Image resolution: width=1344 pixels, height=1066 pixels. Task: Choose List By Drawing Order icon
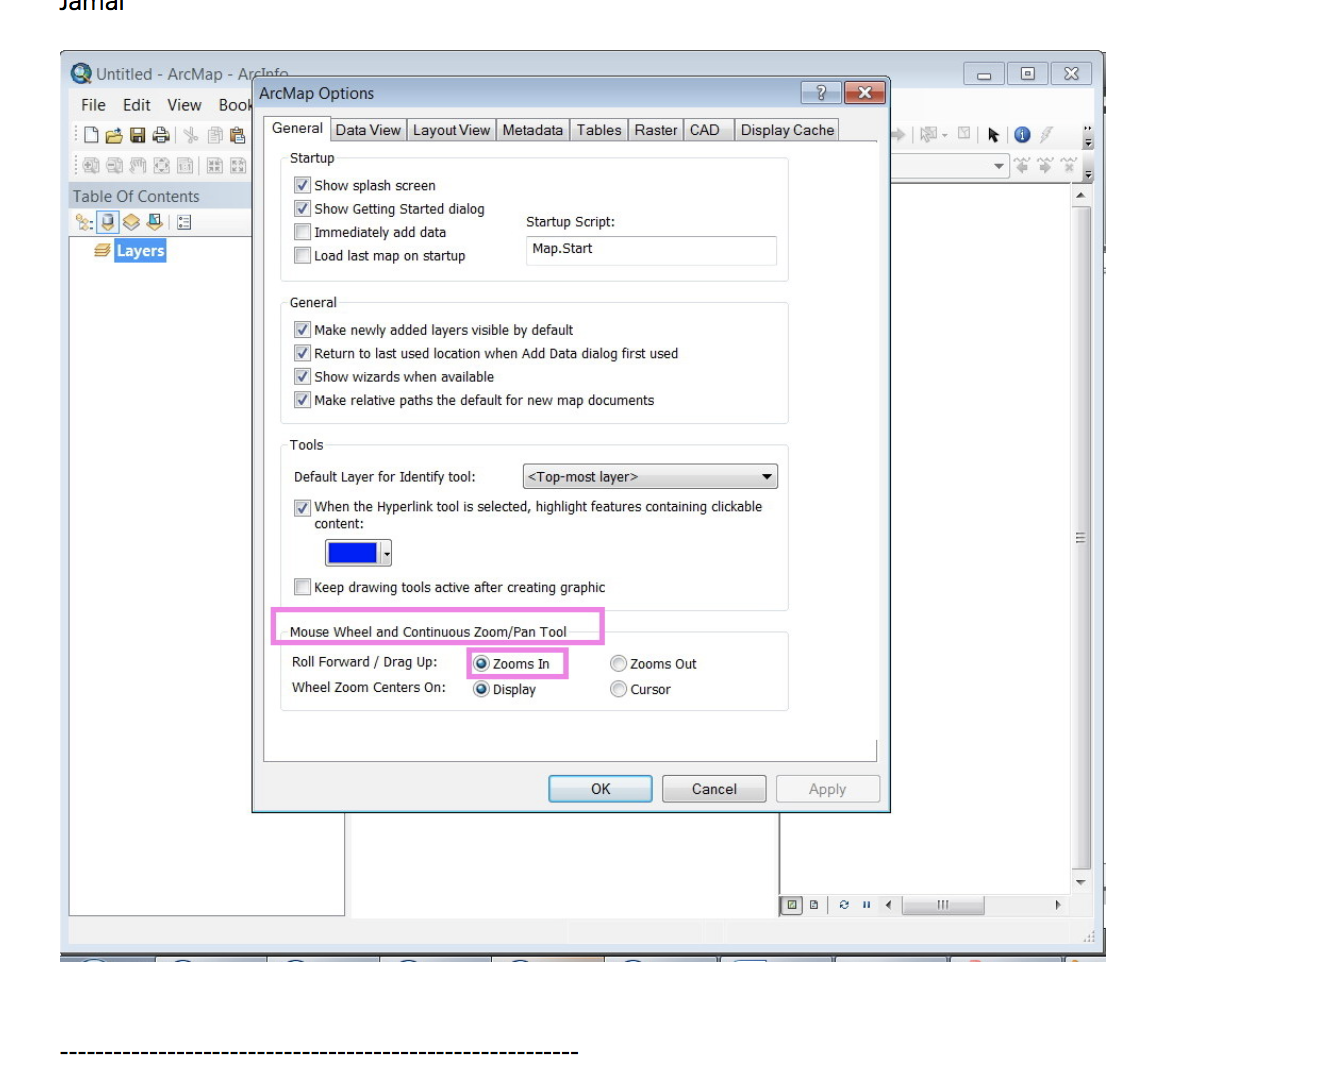click(x=84, y=222)
